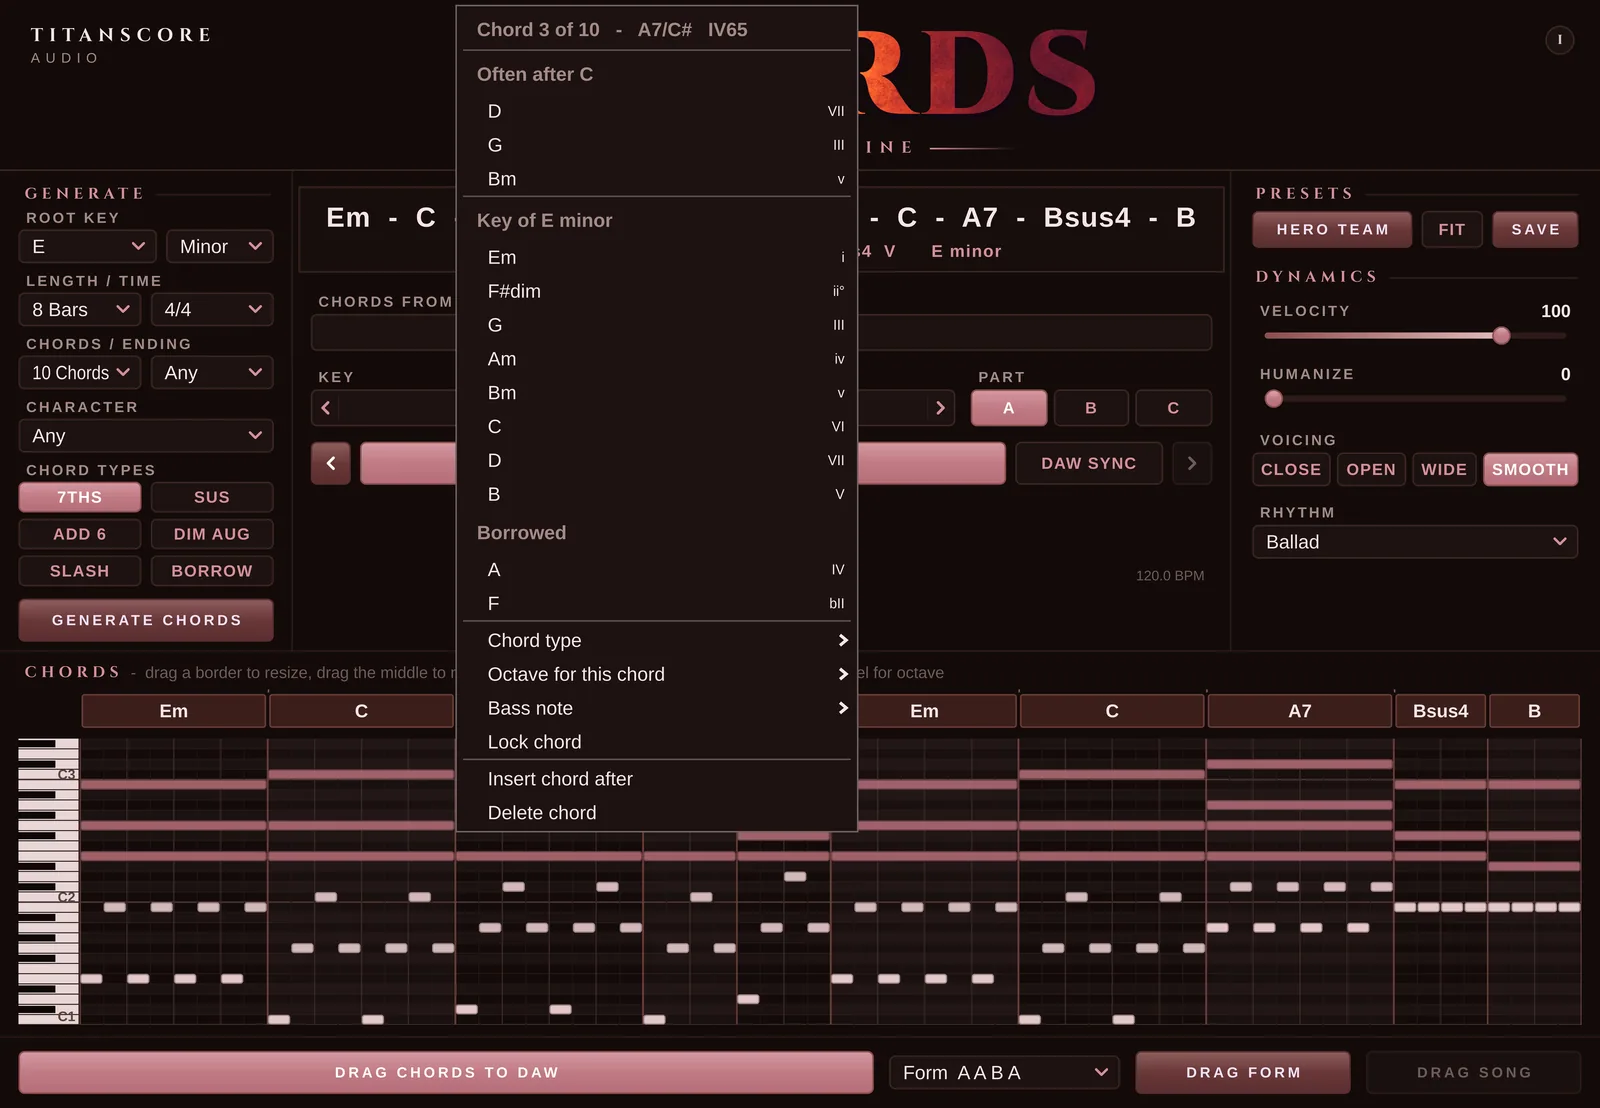This screenshot has width=1600, height=1108.
Task: Select SMOOTH voicing
Action: tap(1530, 469)
